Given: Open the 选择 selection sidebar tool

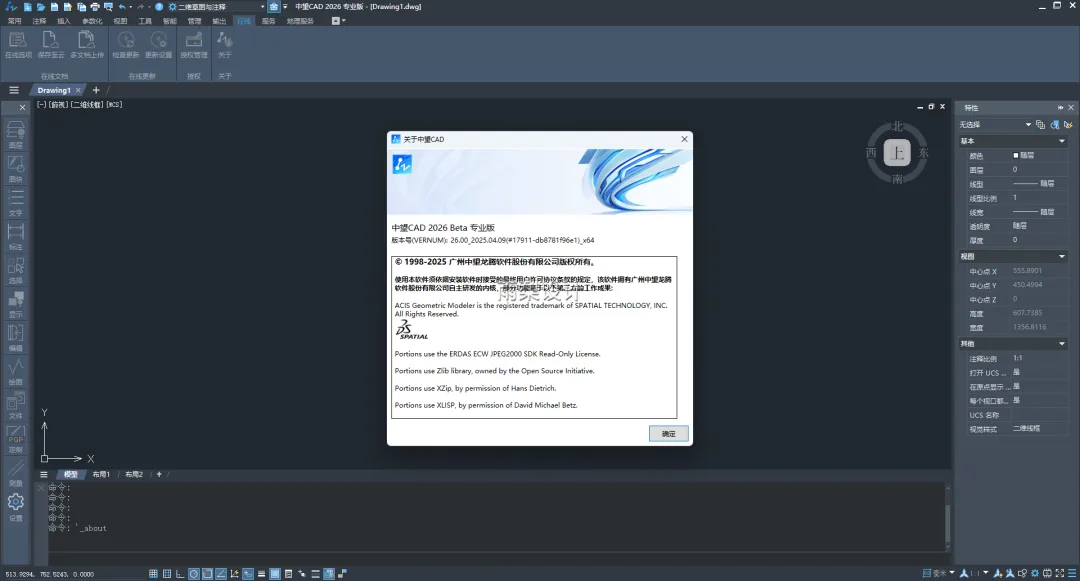Looking at the screenshot, I should [x=15, y=270].
